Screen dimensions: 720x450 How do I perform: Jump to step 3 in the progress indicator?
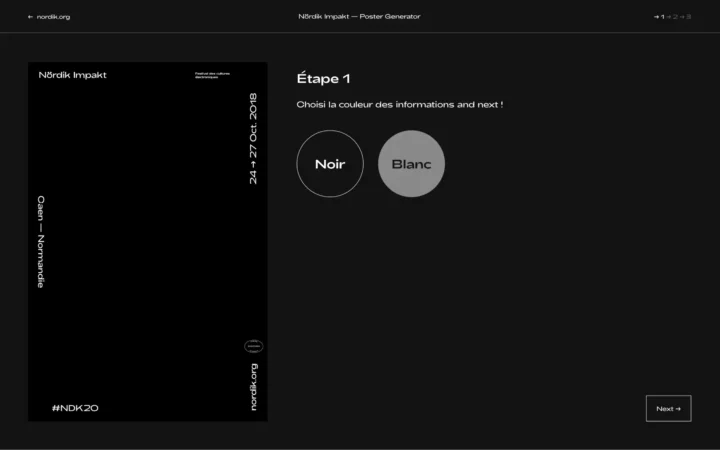tap(688, 17)
